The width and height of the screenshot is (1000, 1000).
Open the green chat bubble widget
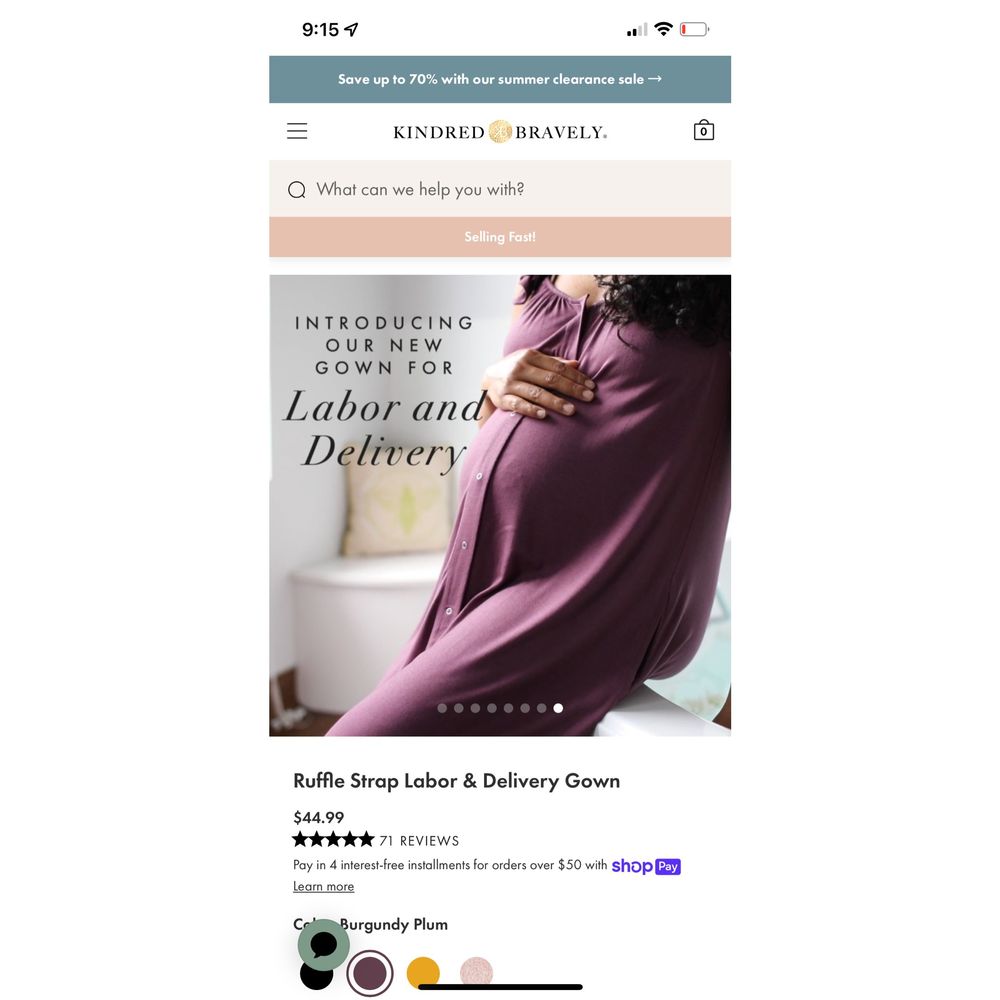click(323, 945)
